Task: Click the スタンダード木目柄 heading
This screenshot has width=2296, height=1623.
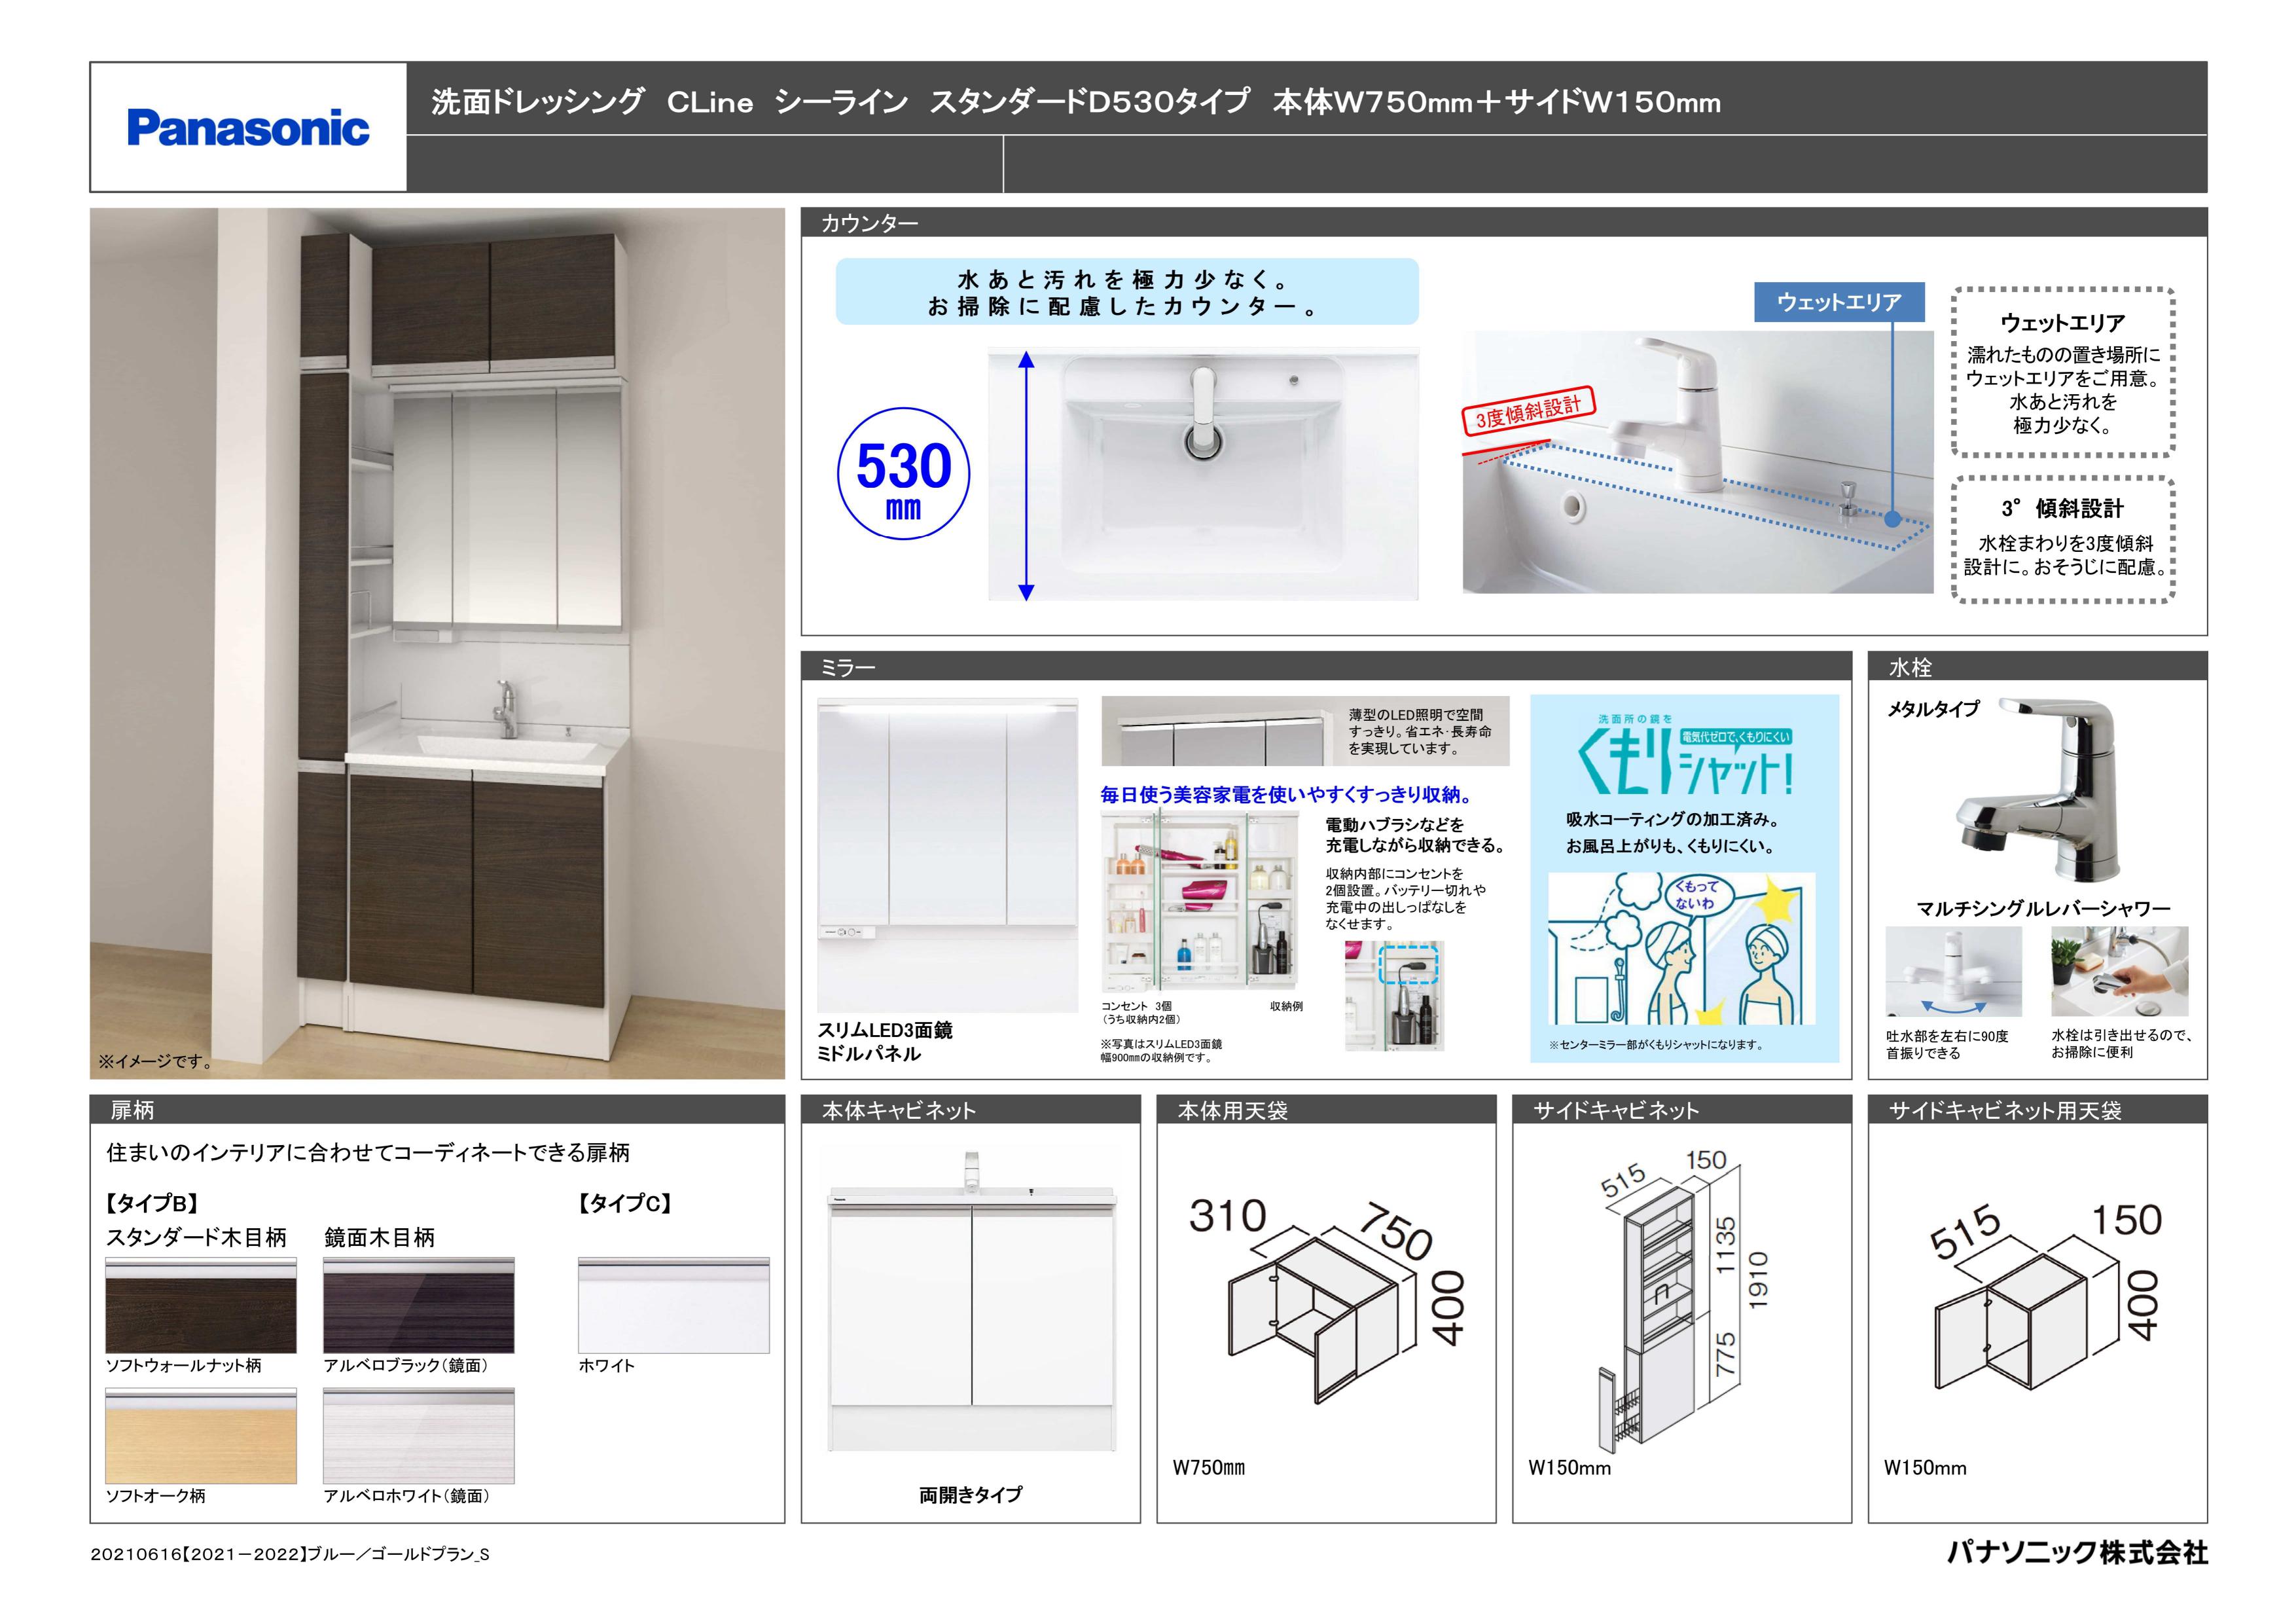Action: click(x=196, y=1238)
